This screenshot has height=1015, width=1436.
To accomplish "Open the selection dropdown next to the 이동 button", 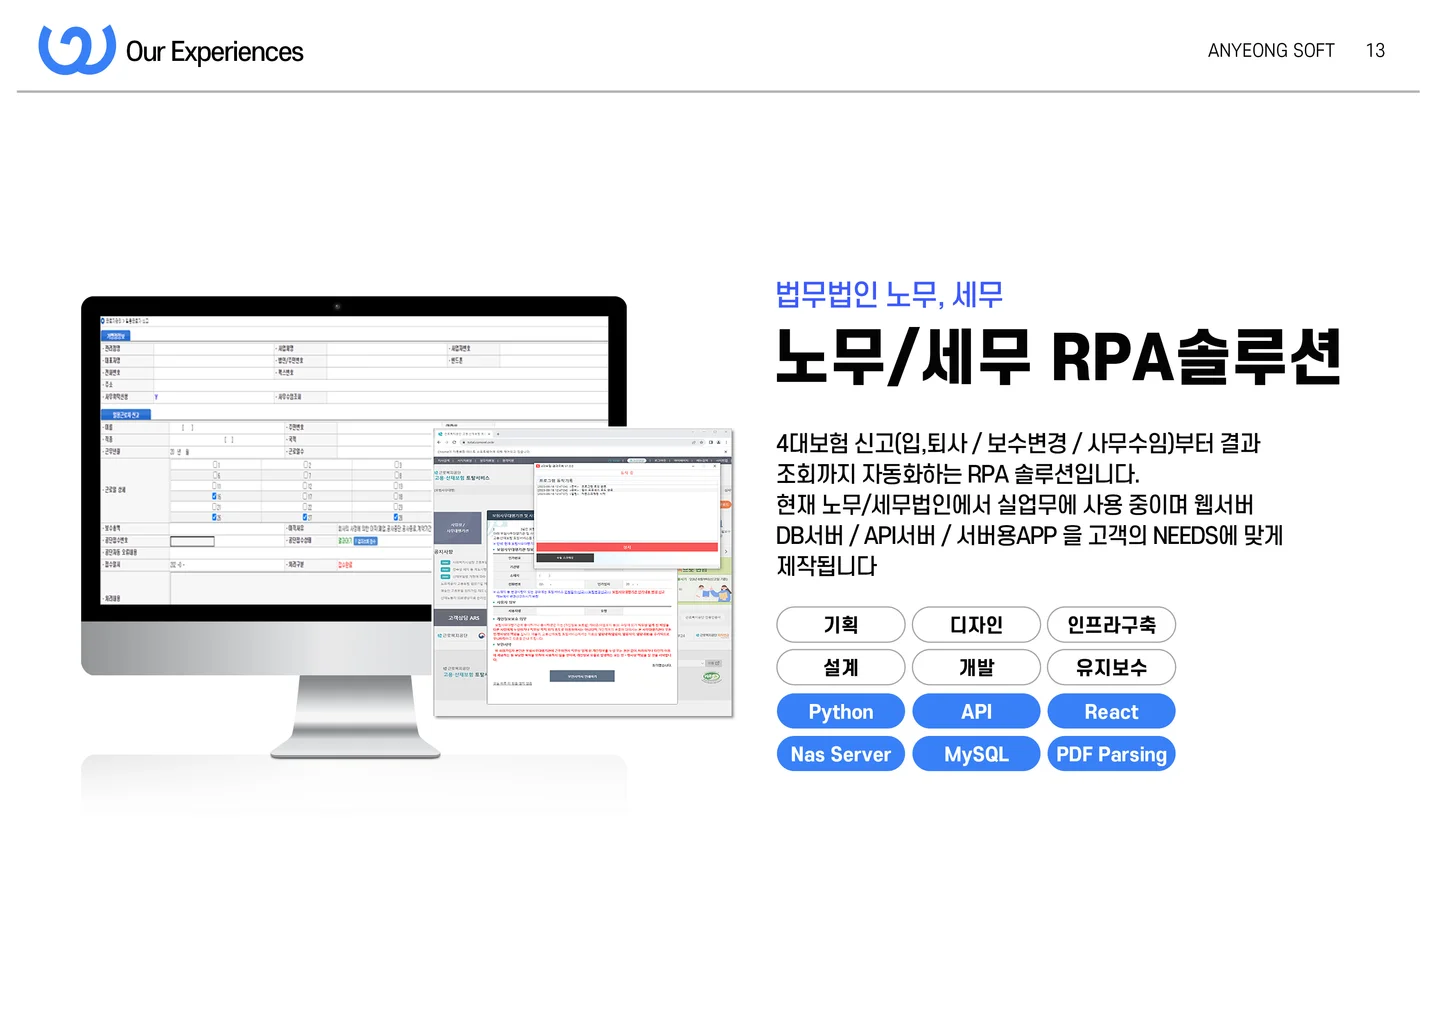I will (x=700, y=663).
